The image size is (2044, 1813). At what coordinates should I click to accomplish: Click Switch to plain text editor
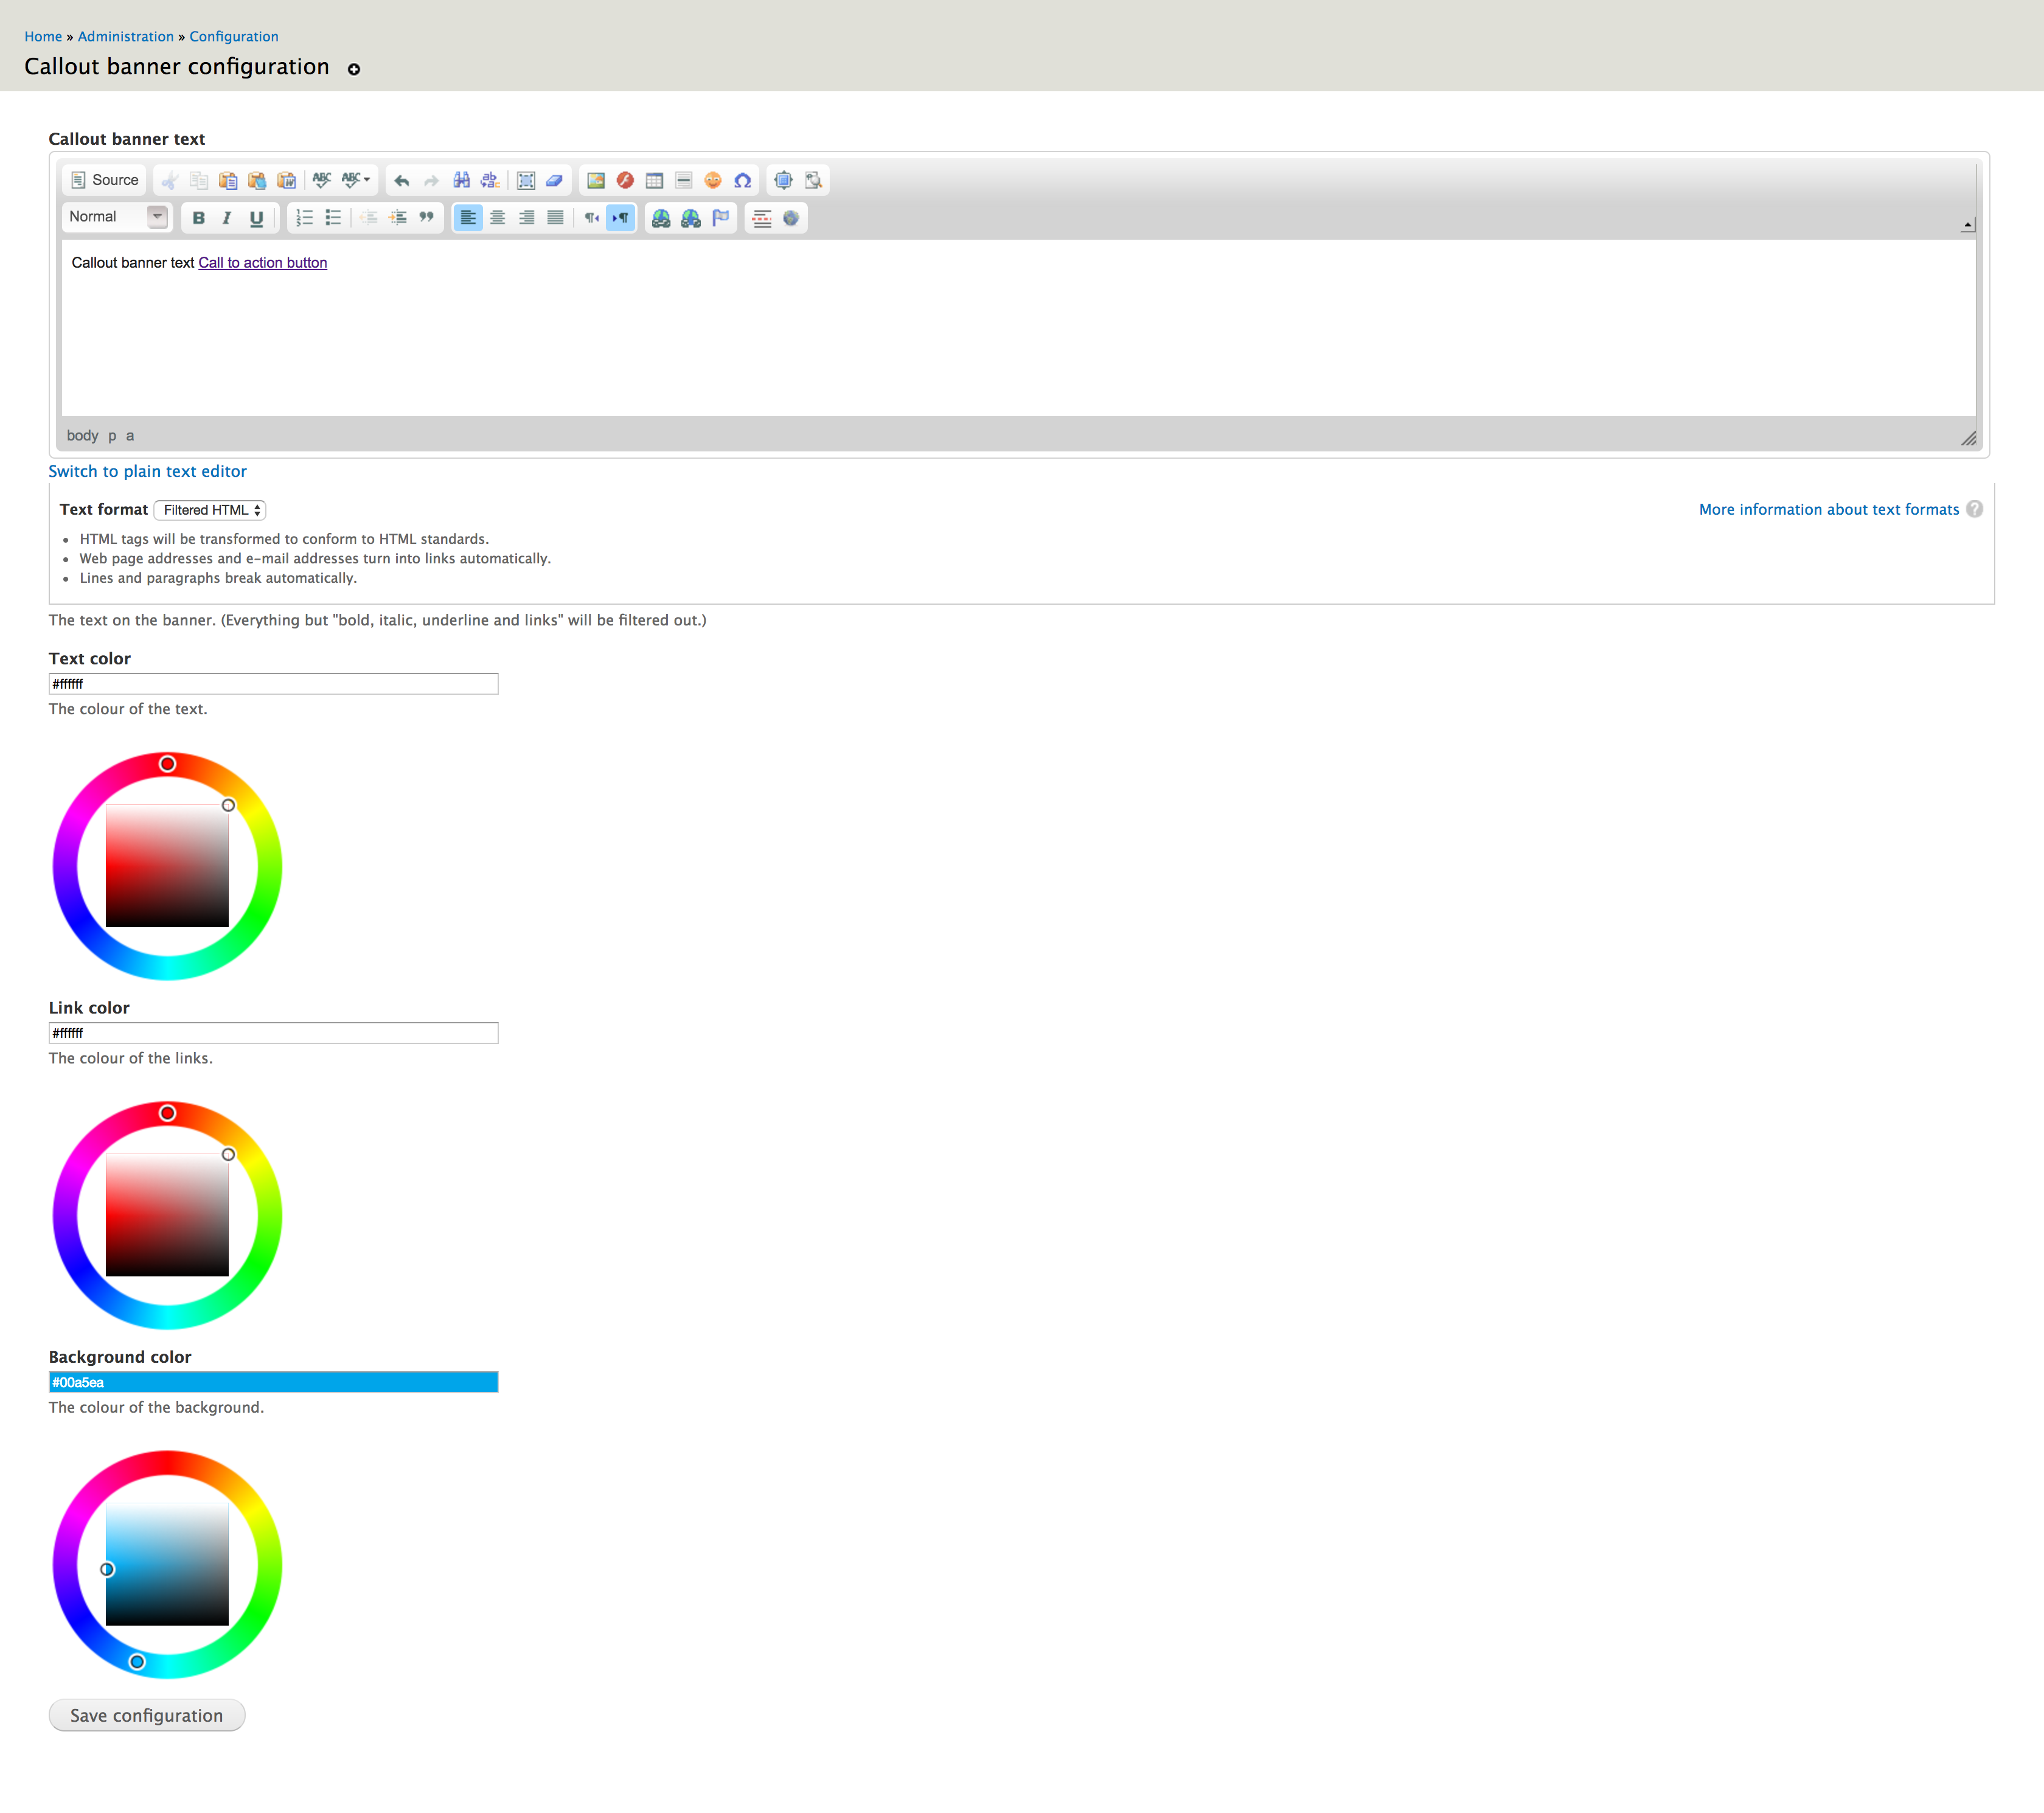[x=147, y=472]
